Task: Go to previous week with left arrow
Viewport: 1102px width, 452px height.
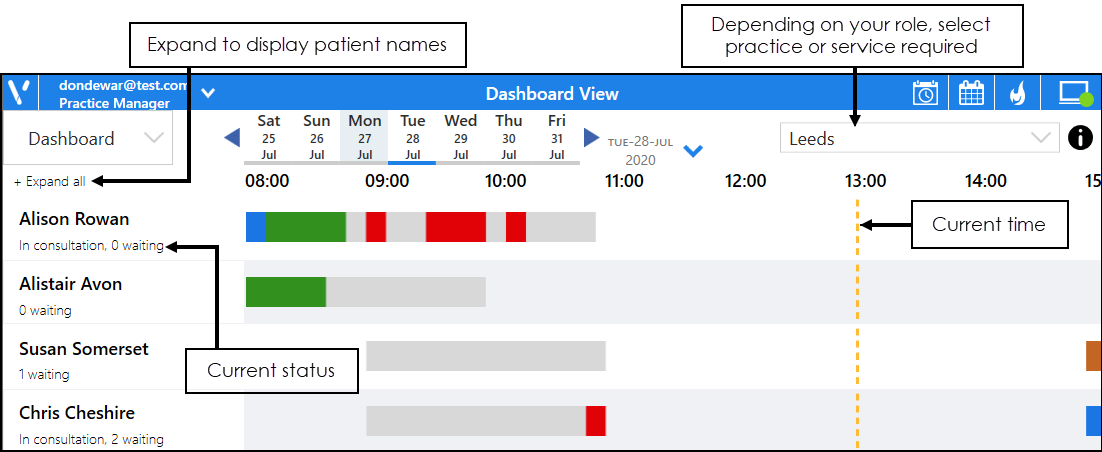Action: 232,137
